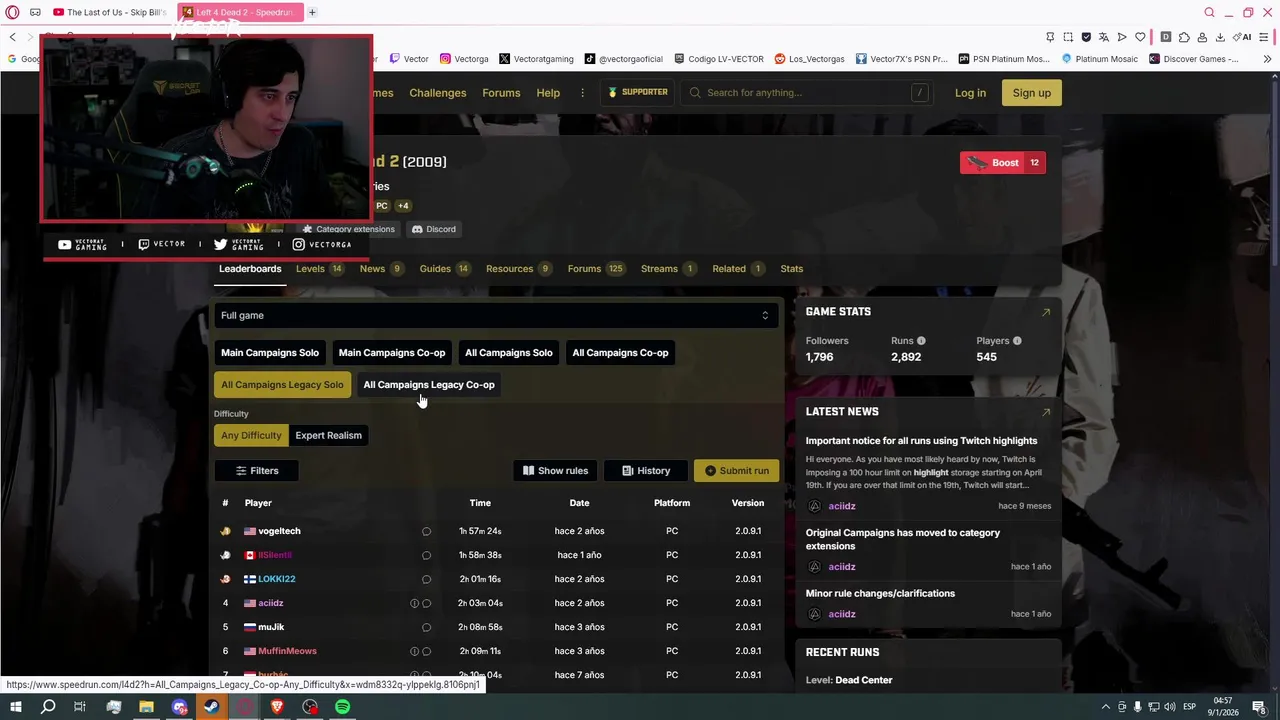The width and height of the screenshot is (1280, 720).
Task: Click the Log in link
Action: coord(970,93)
